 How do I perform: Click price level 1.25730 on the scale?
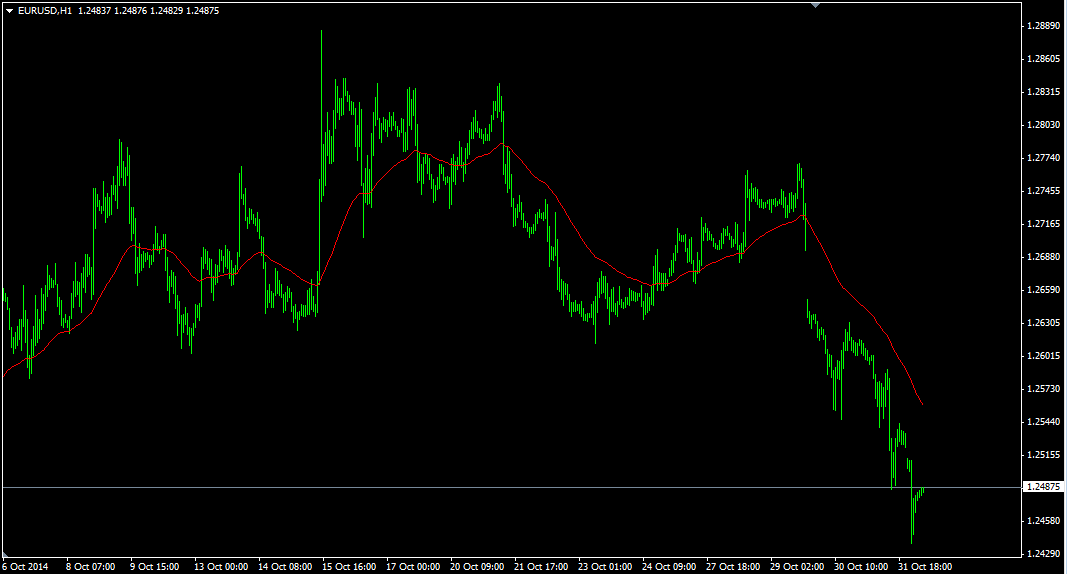[1043, 389]
